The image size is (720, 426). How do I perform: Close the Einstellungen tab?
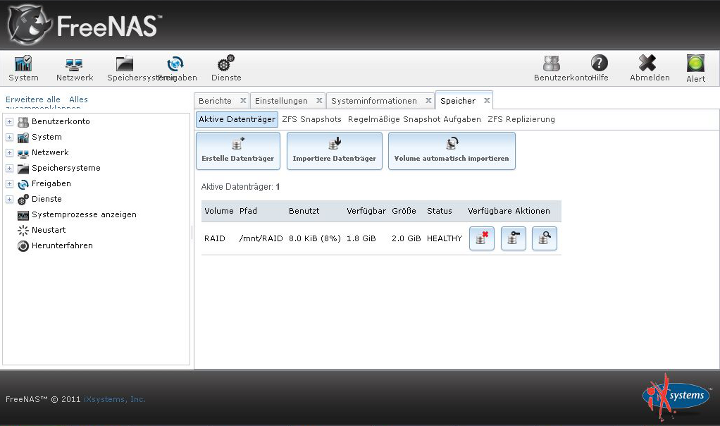tap(319, 100)
